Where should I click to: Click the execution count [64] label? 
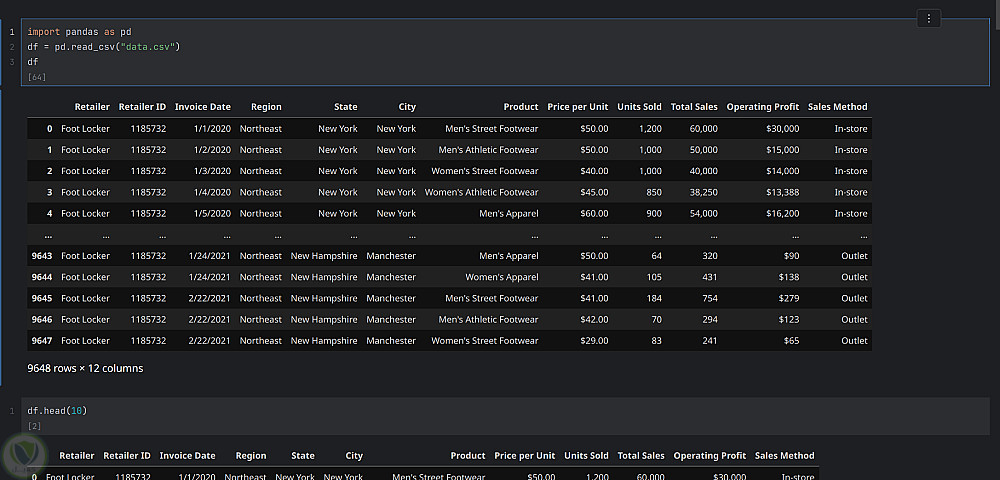pyautogui.click(x=36, y=77)
